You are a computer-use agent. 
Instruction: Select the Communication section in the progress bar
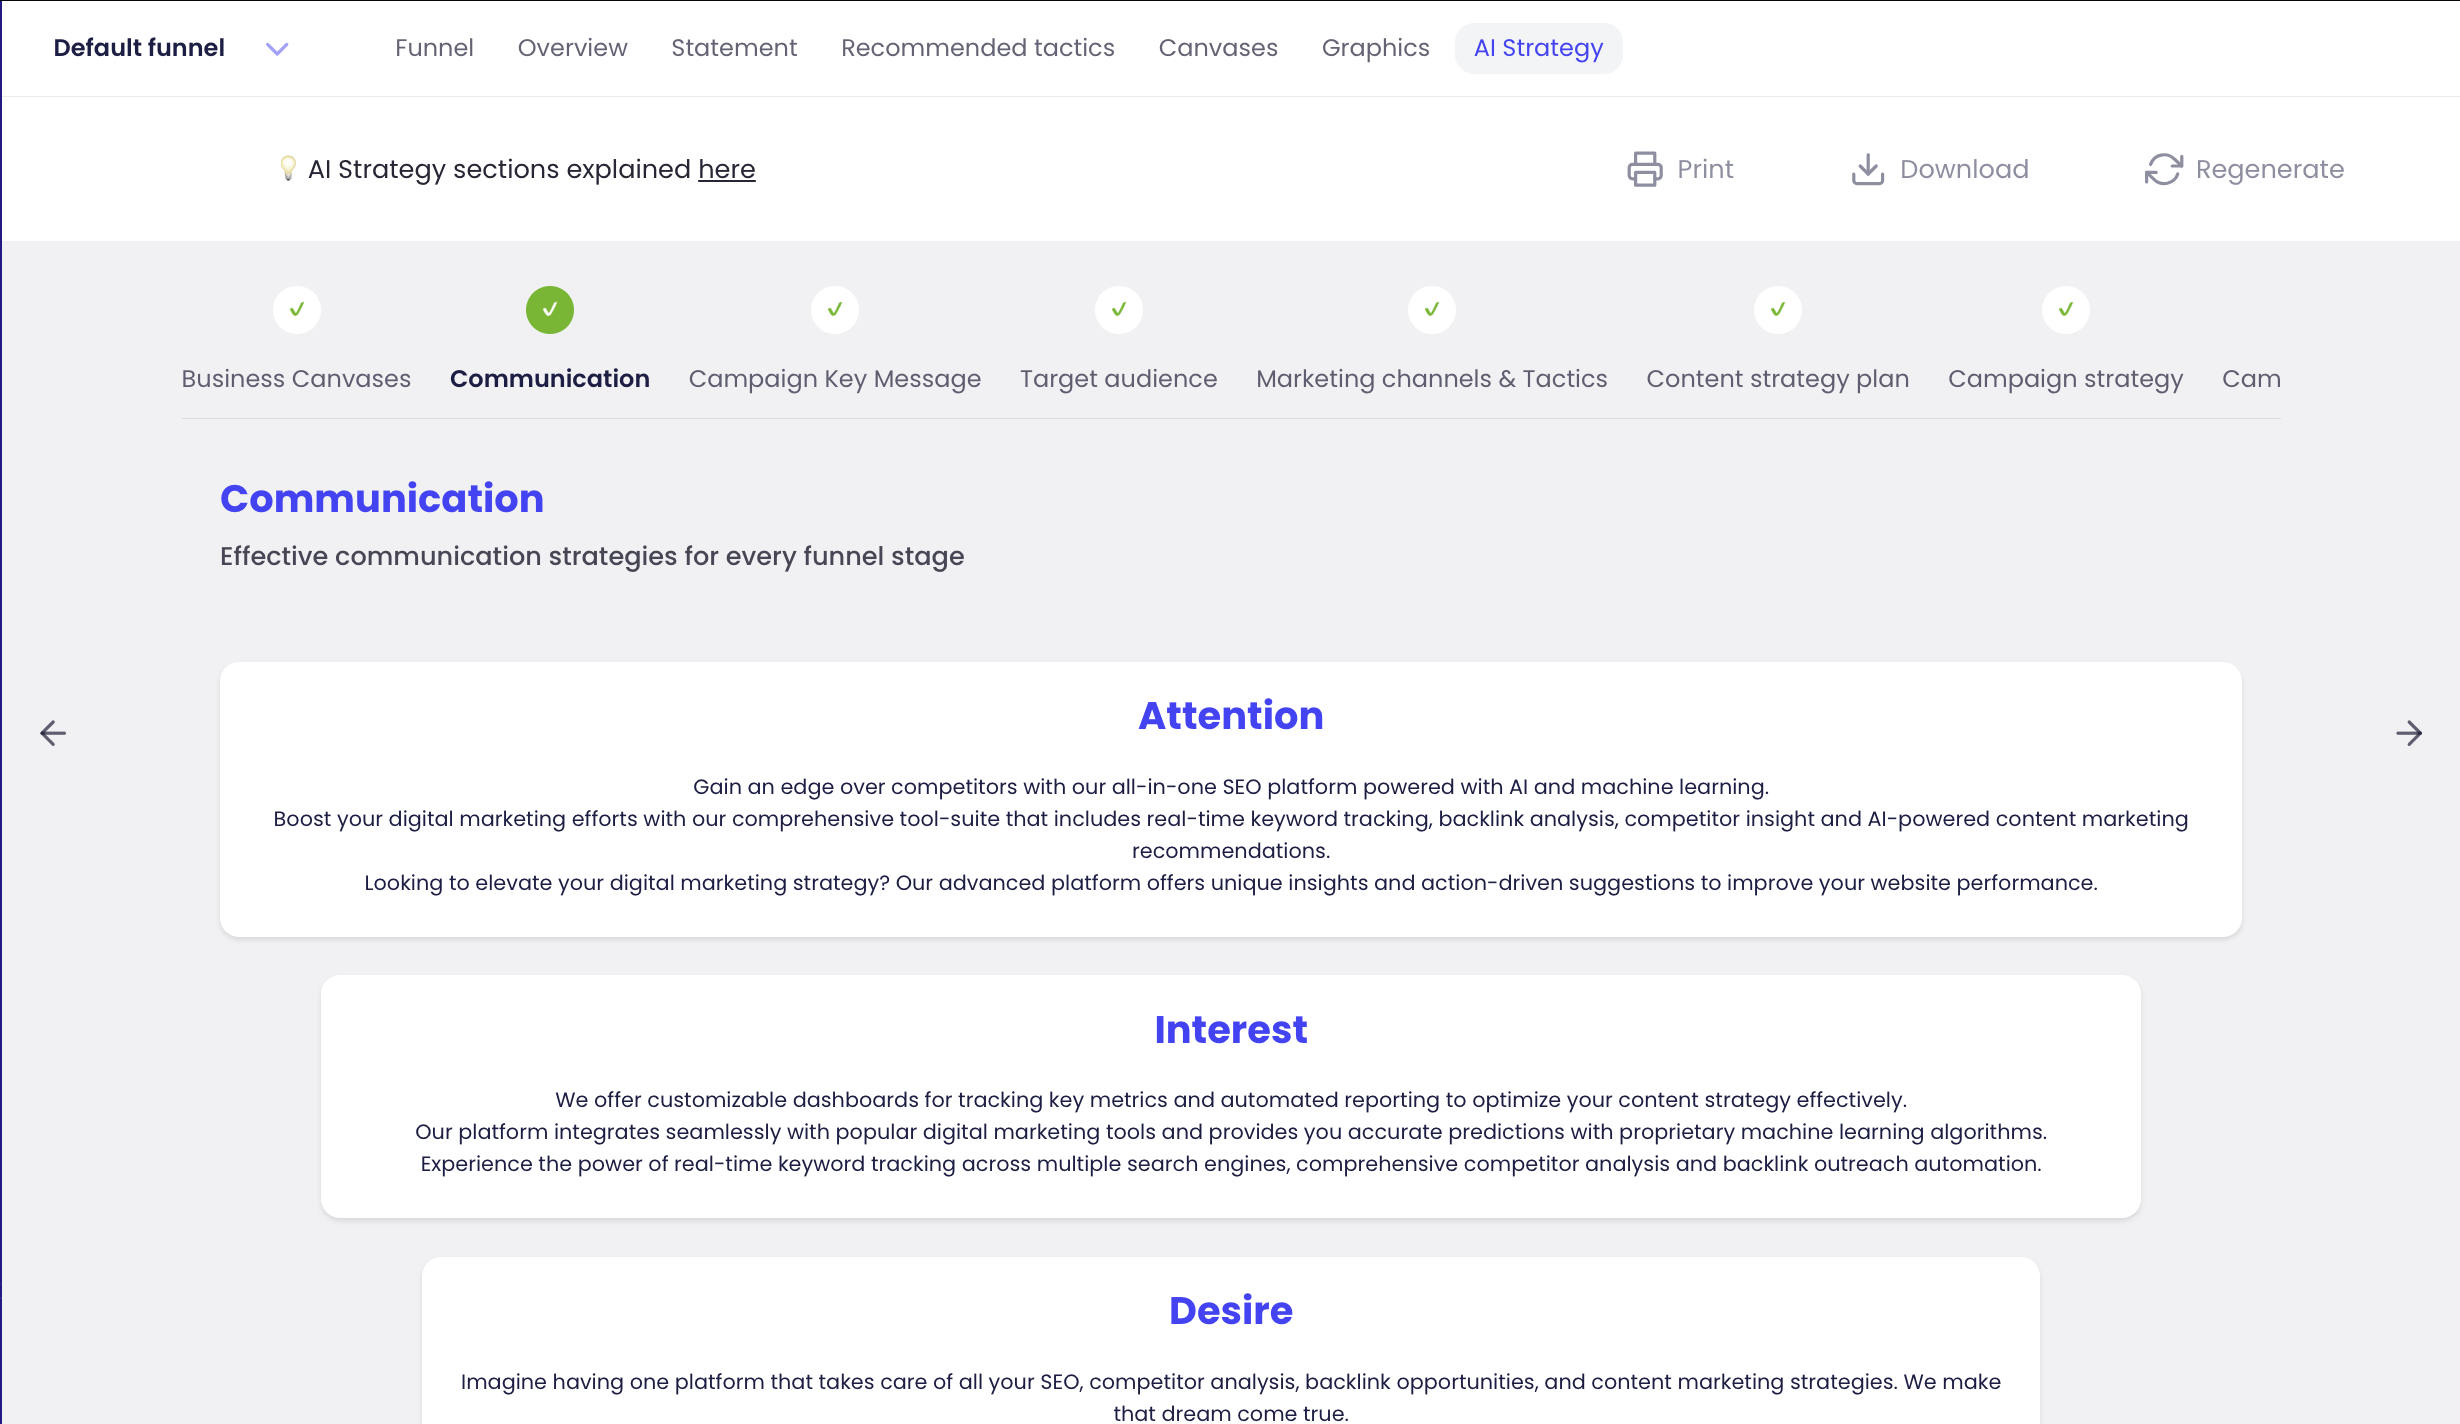(549, 378)
